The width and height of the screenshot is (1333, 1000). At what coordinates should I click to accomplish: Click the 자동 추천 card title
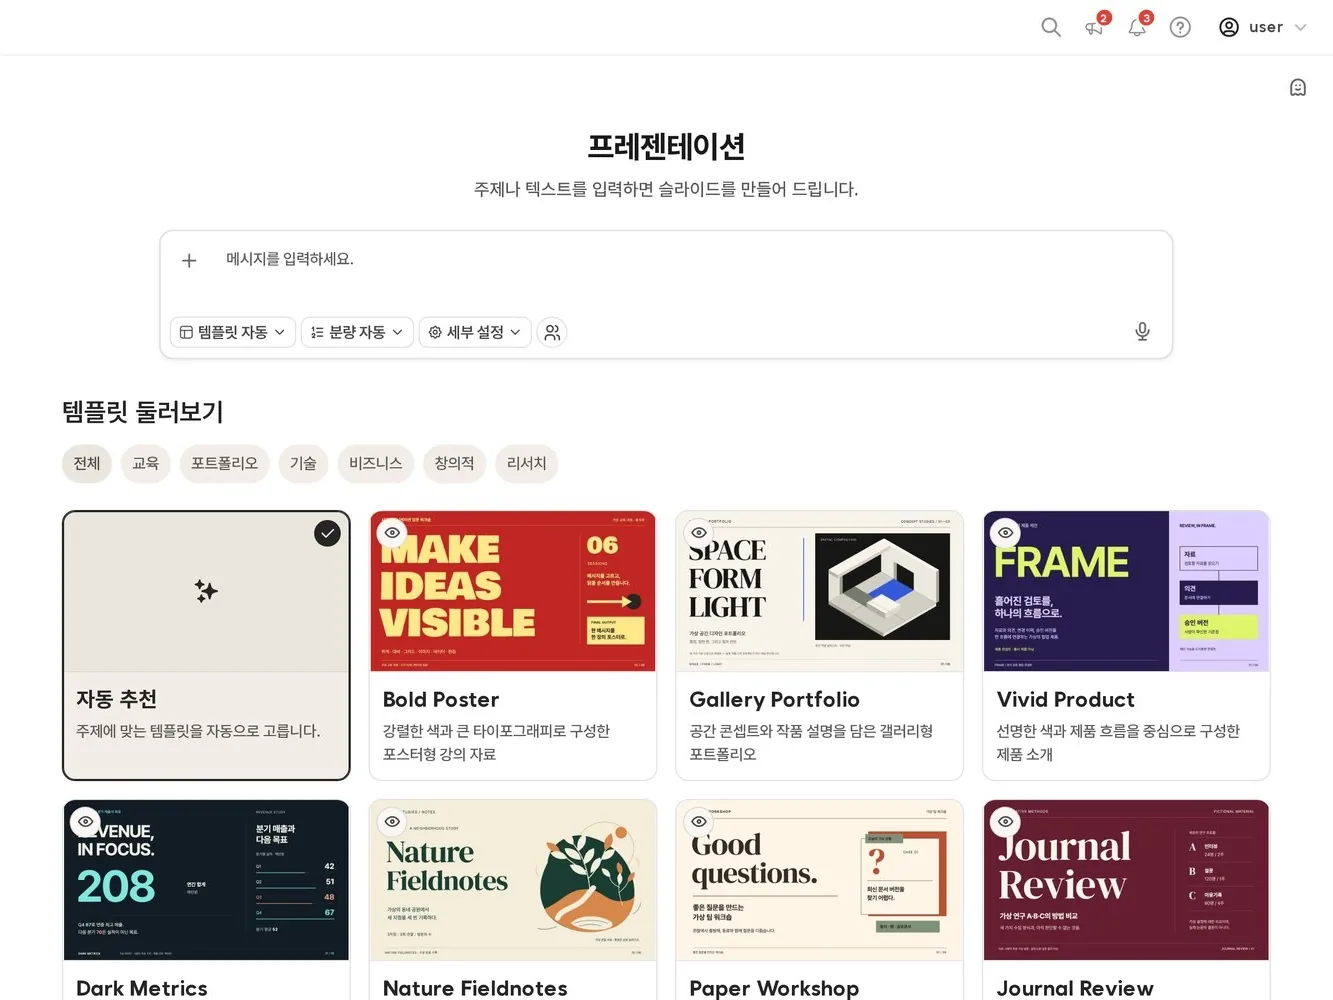pyautogui.click(x=117, y=699)
